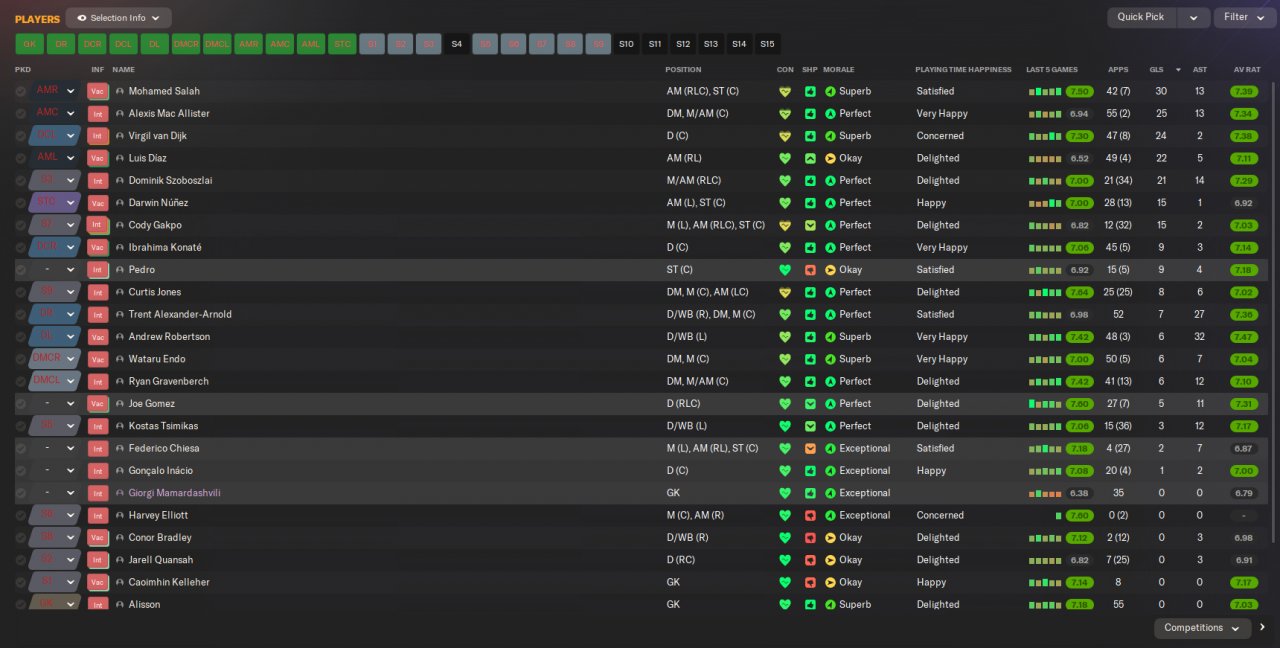Screen dimensions: 1280x648
Task: Click the person icon beside Alexis Mac Allister
Action: pyautogui.click(x=120, y=114)
